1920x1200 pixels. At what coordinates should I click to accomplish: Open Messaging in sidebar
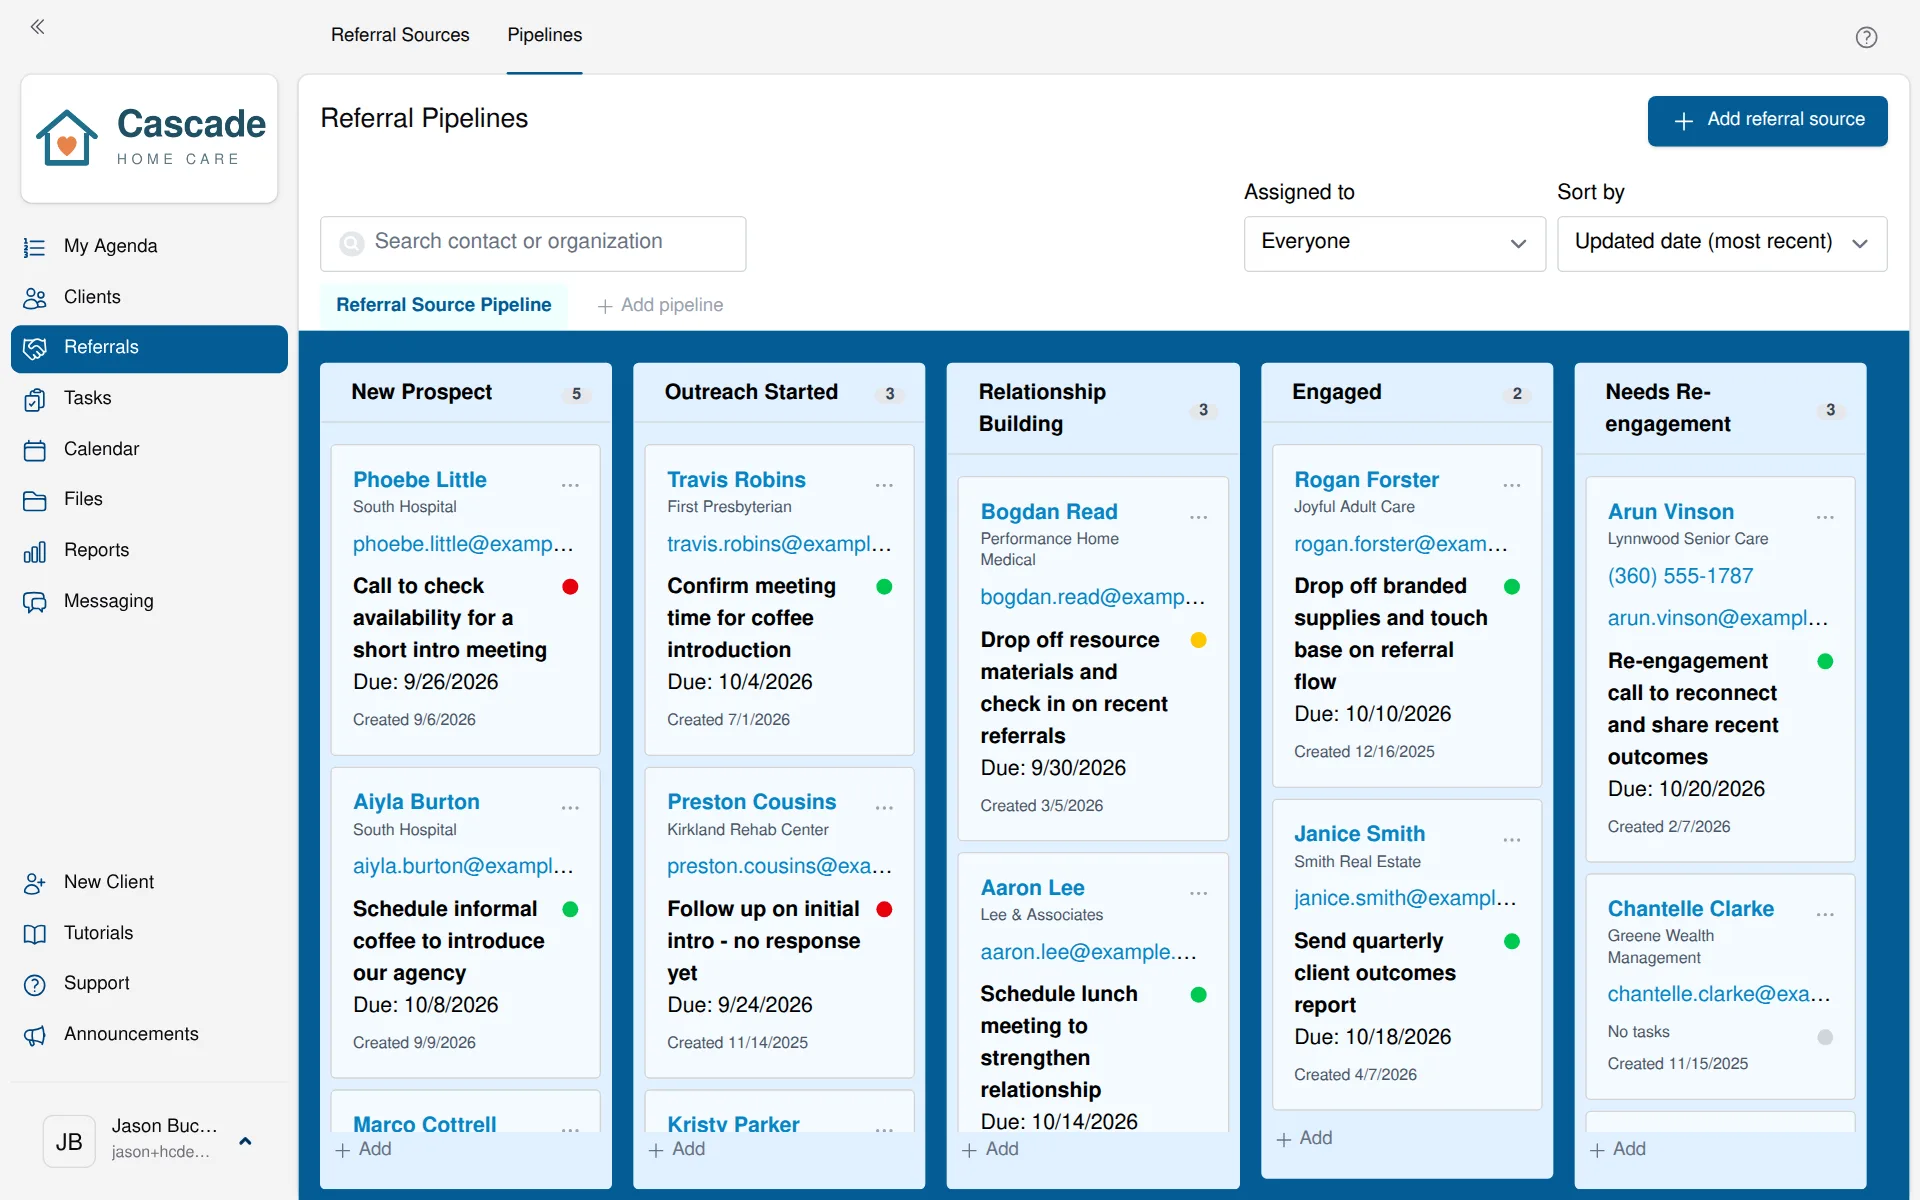pos(149,601)
